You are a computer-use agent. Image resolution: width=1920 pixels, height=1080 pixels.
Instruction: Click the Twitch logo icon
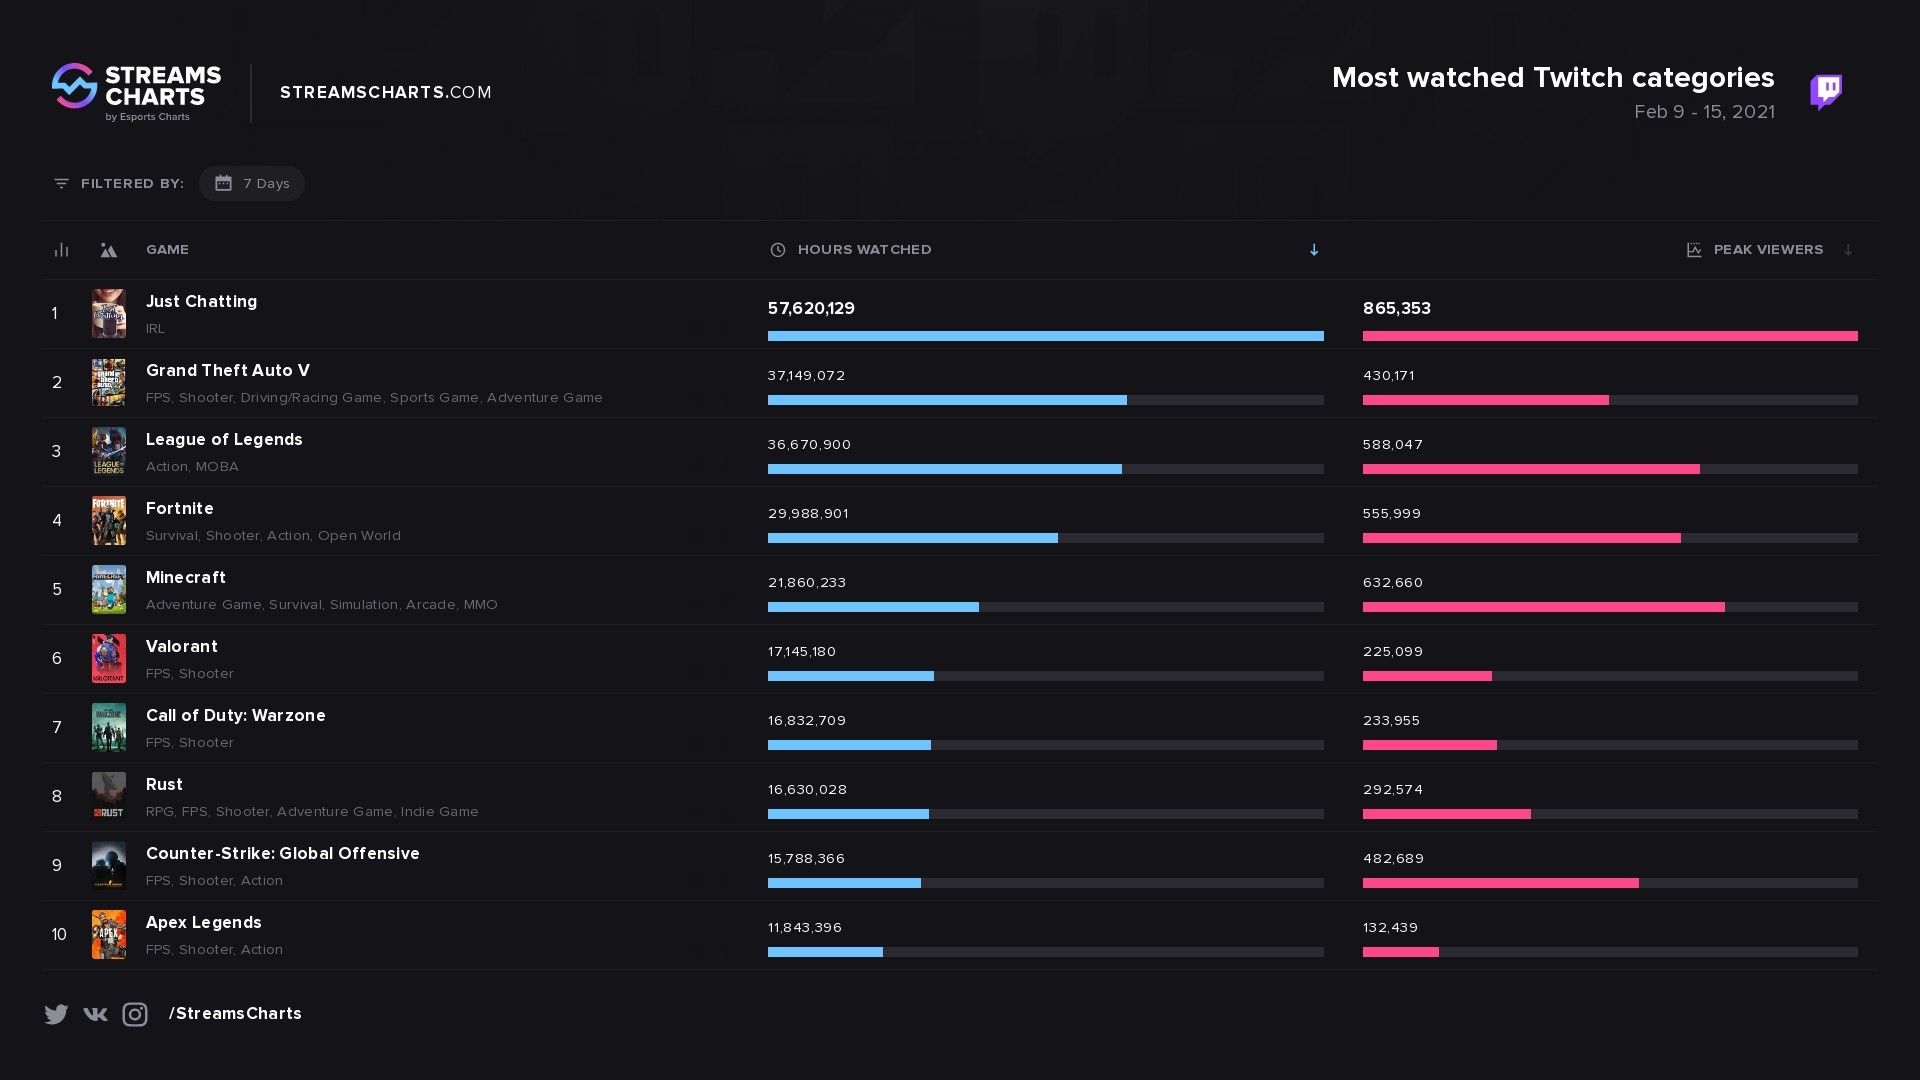coord(1826,92)
